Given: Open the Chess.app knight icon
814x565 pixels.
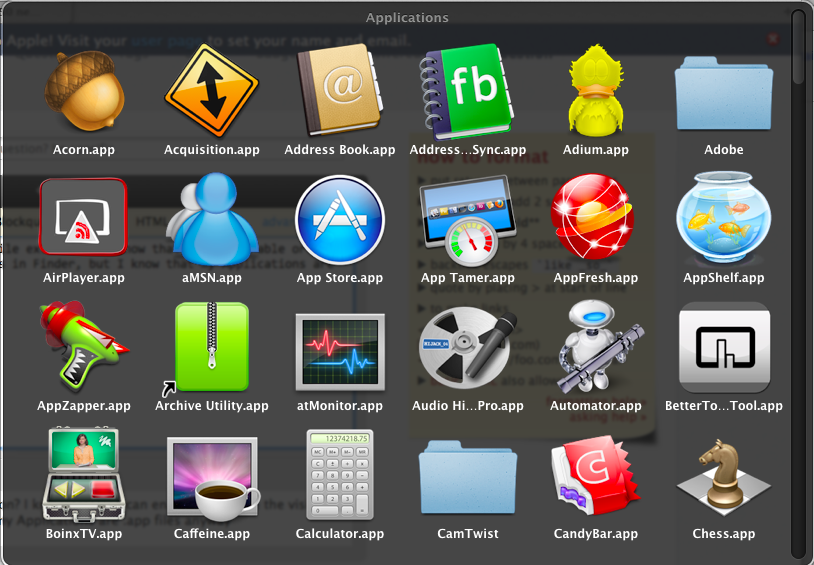Looking at the screenshot, I should pyautogui.click(x=724, y=478).
